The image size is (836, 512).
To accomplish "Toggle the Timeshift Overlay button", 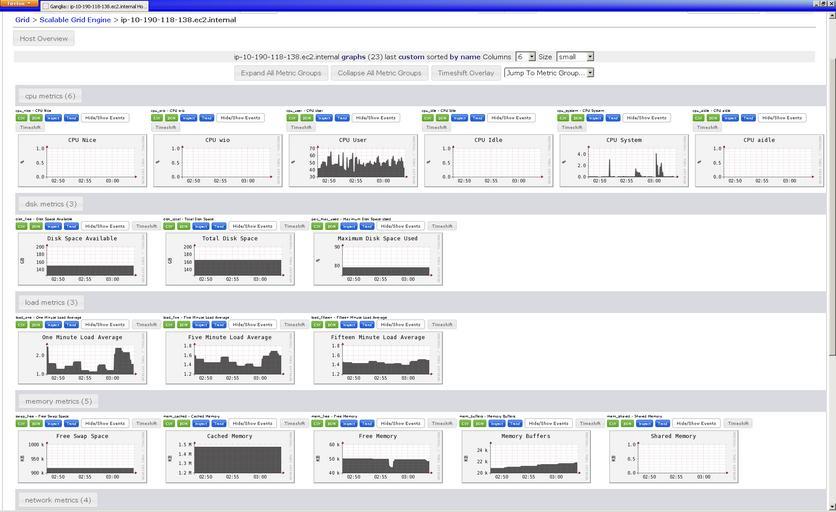I will coord(464,73).
